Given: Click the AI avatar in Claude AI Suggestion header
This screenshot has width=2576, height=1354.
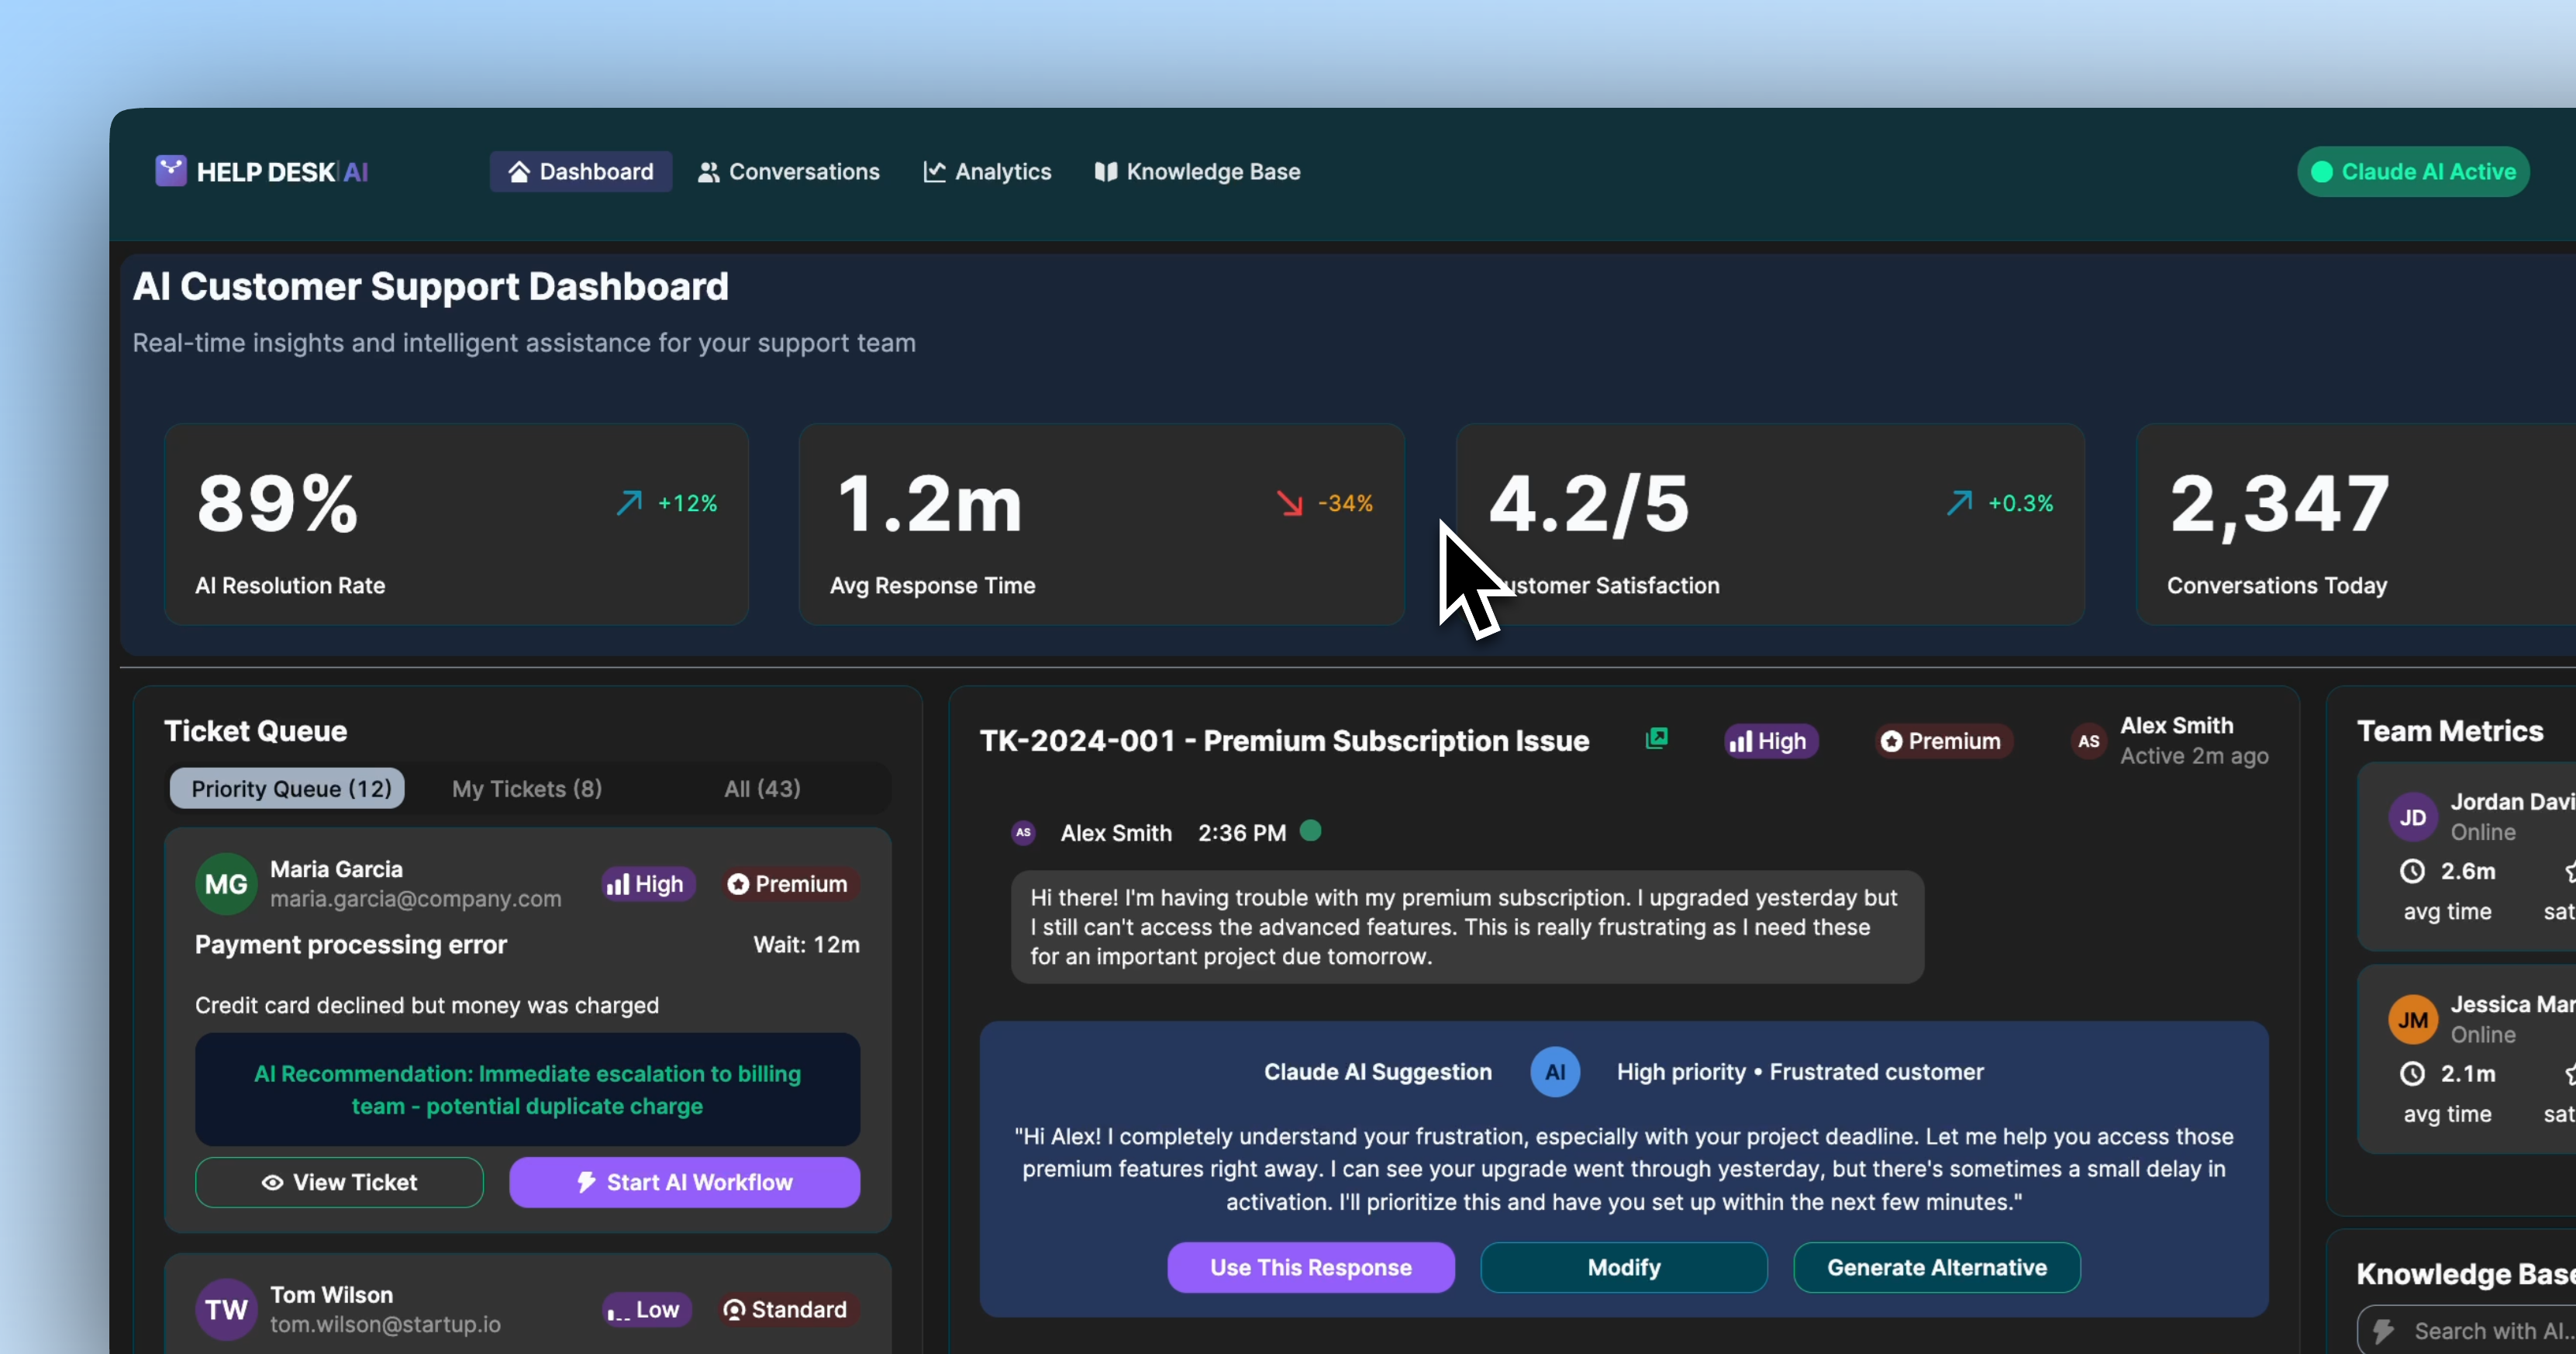Looking at the screenshot, I should pyautogui.click(x=1554, y=1071).
